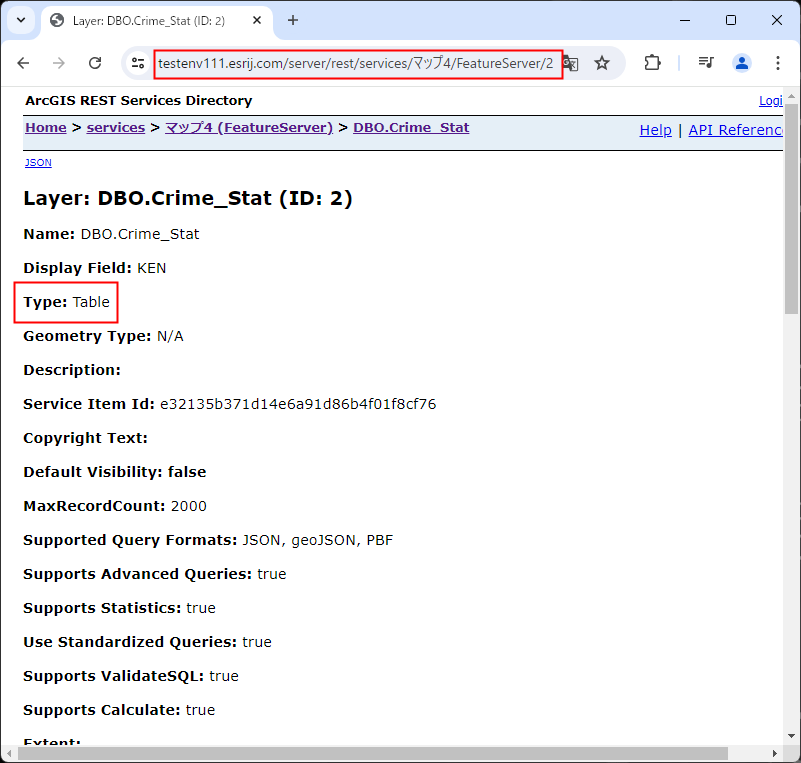
Task: Click the translate page icon
Action: pyautogui.click(x=571, y=63)
